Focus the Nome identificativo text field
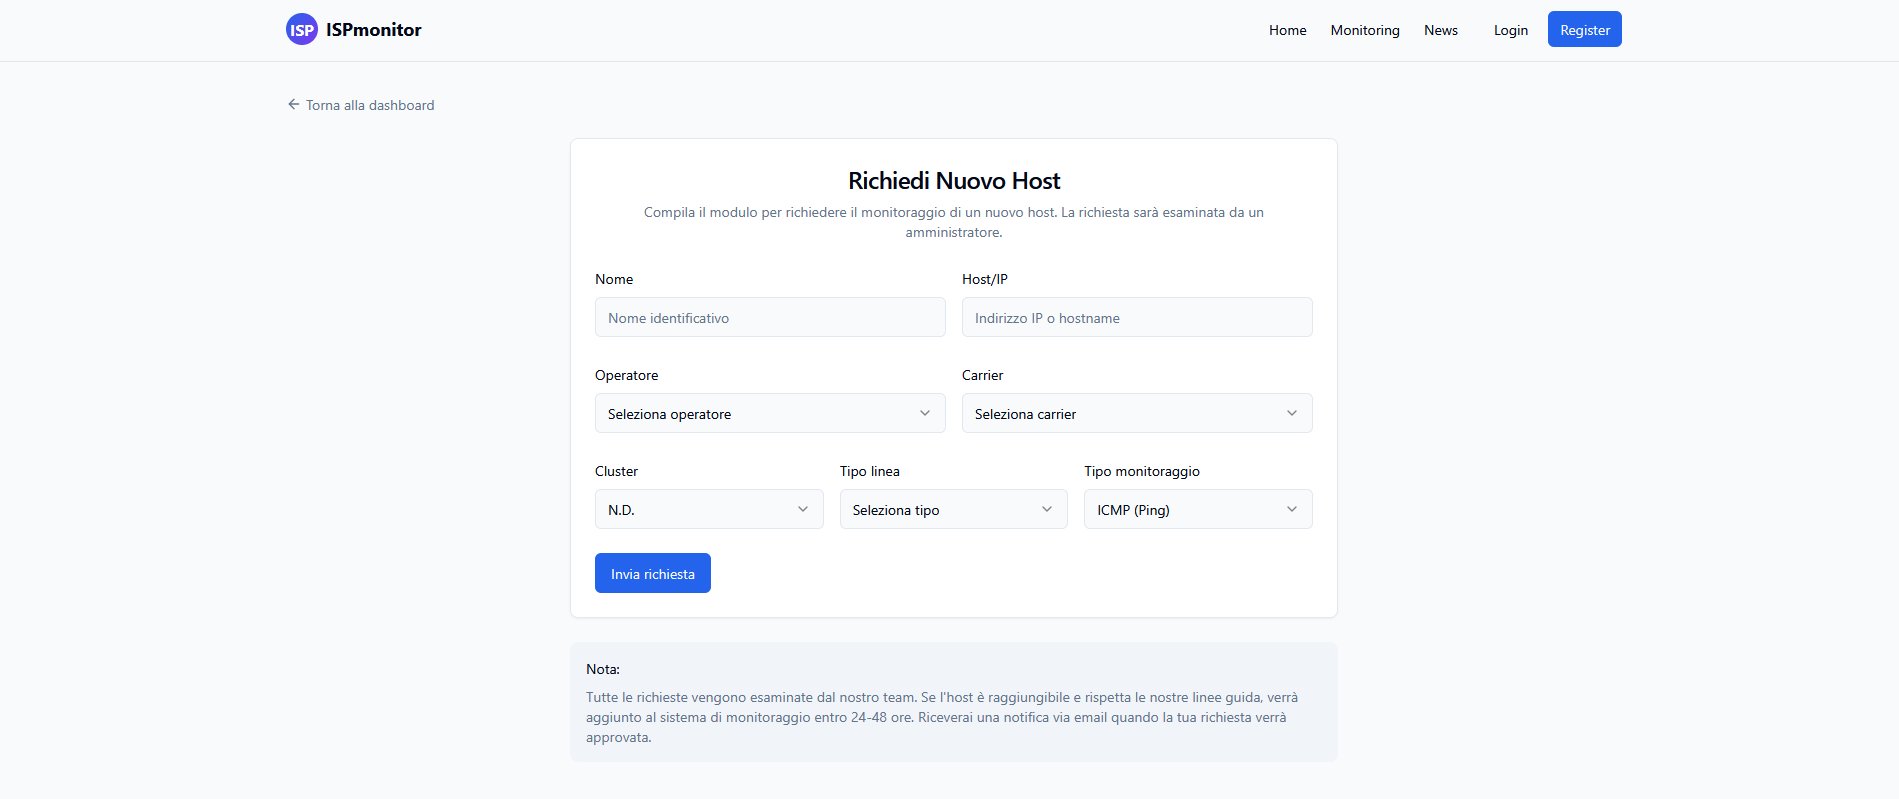This screenshot has width=1899, height=799. pyautogui.click(x=769, y=317)
